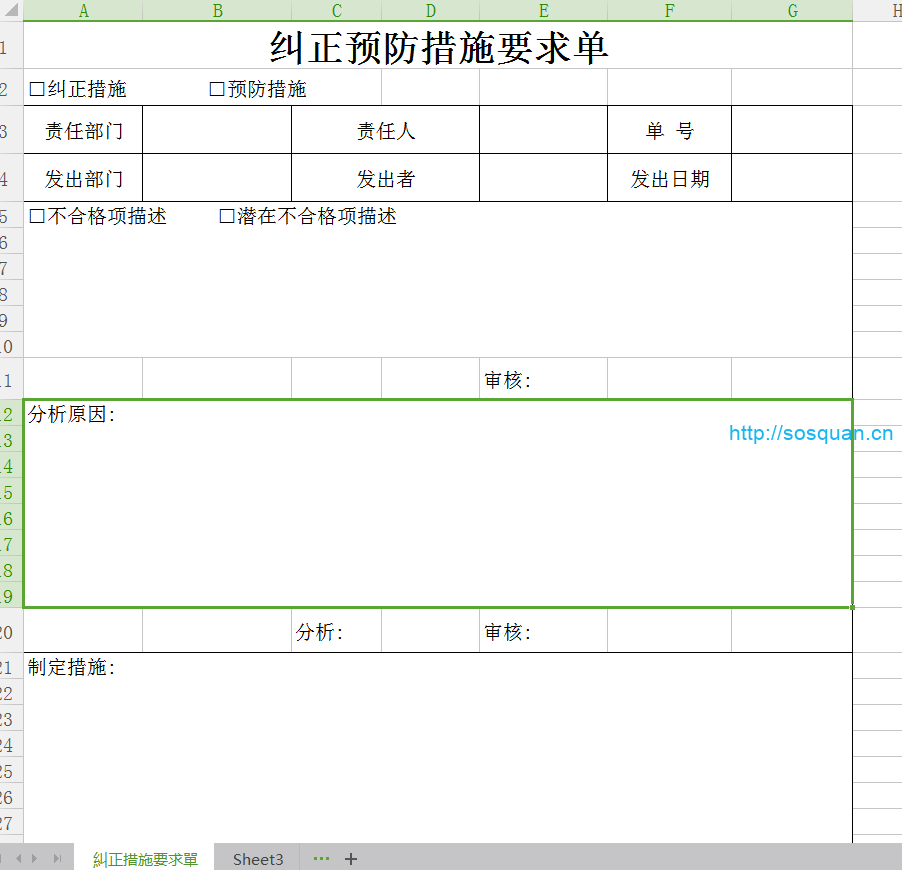Tick the 预防措施 checkbox
The height and width of the screenshot is (870, 902).
click(217, 89)
